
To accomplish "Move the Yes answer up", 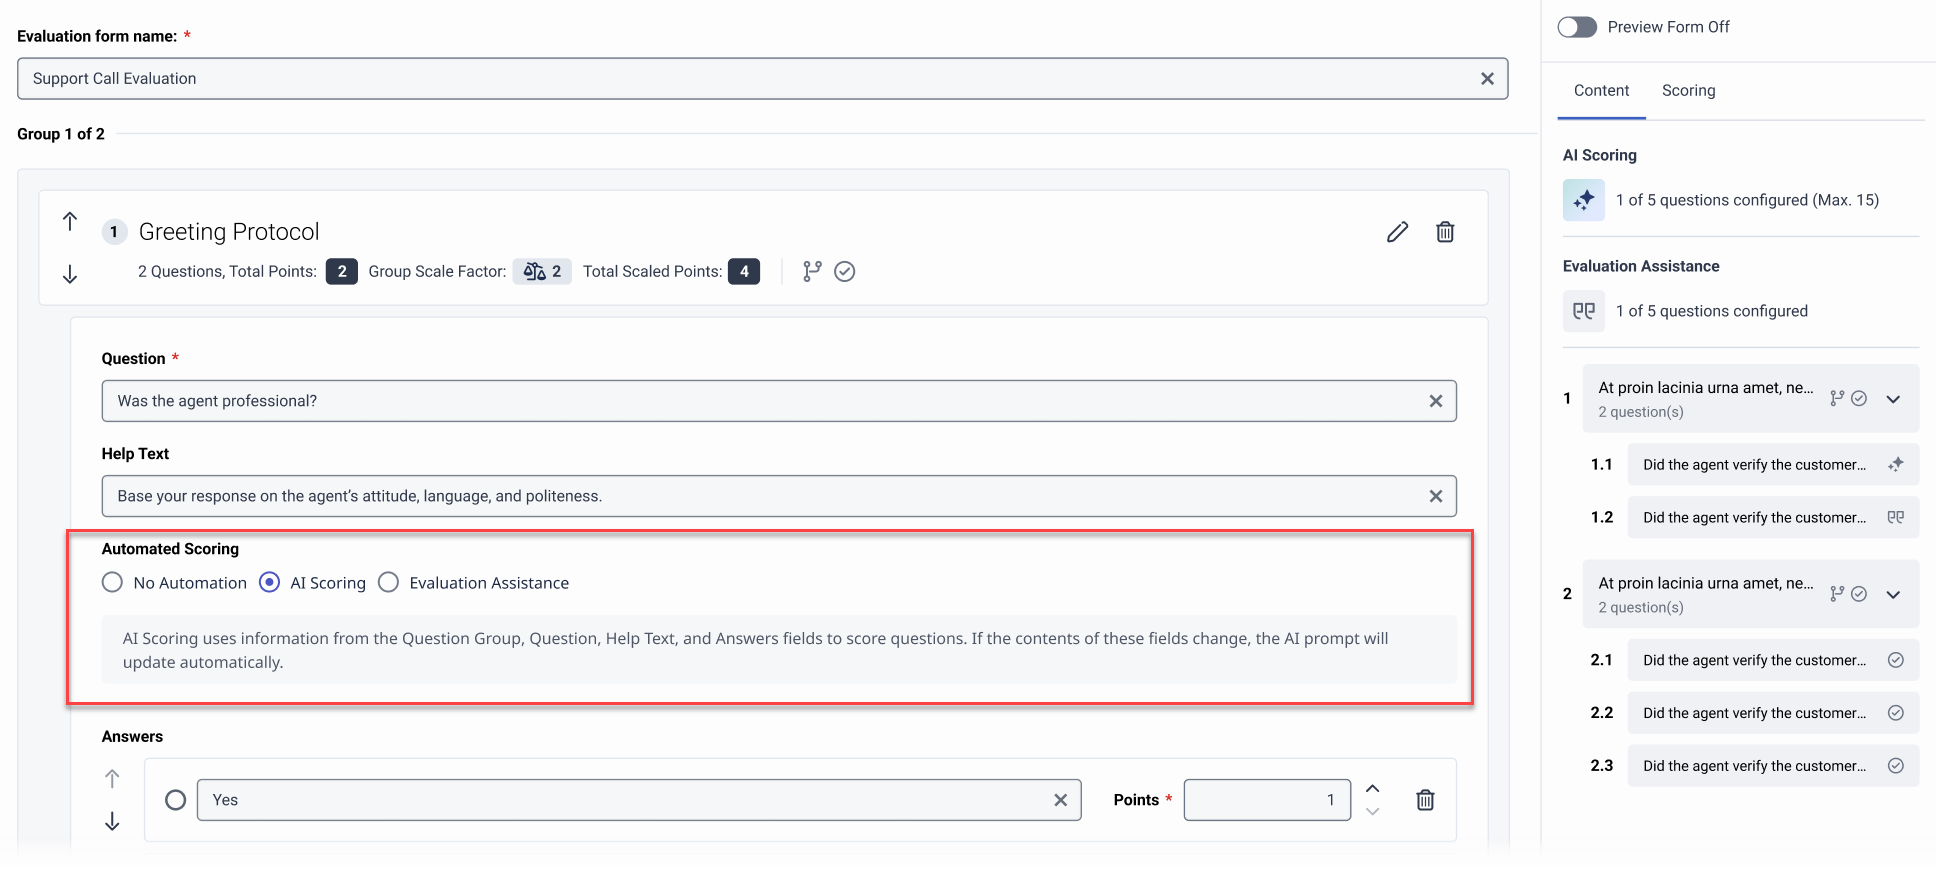I will [x=112, y=778].
